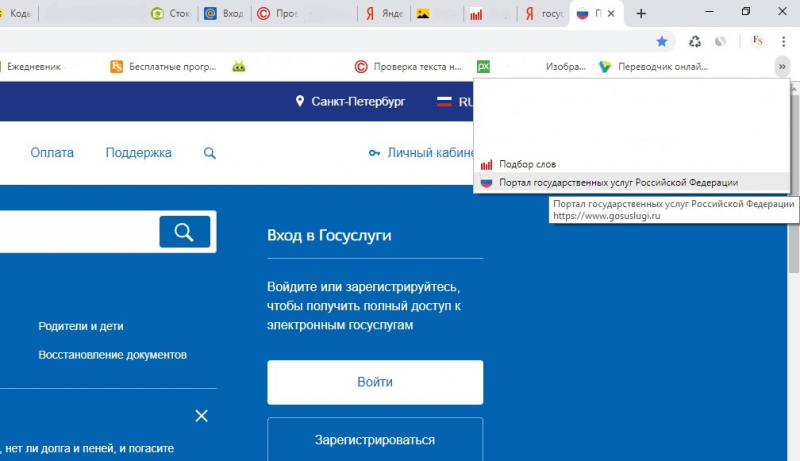Switch to the Сток tab

tap(171, 14)
